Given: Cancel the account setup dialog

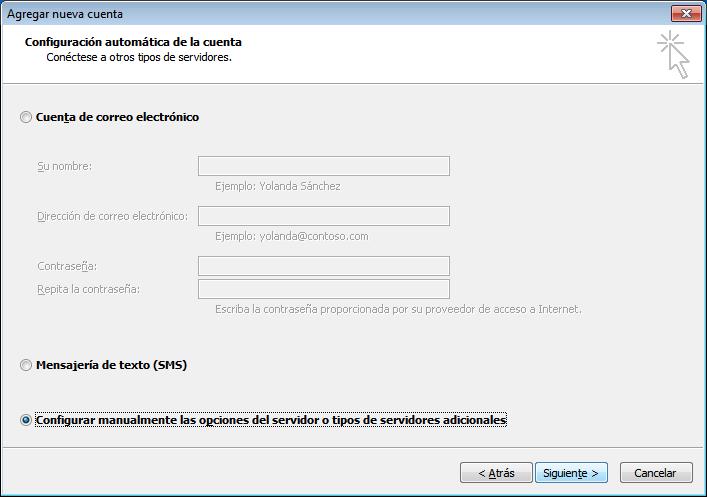Looking at the screenshot, I should (656, 473).
